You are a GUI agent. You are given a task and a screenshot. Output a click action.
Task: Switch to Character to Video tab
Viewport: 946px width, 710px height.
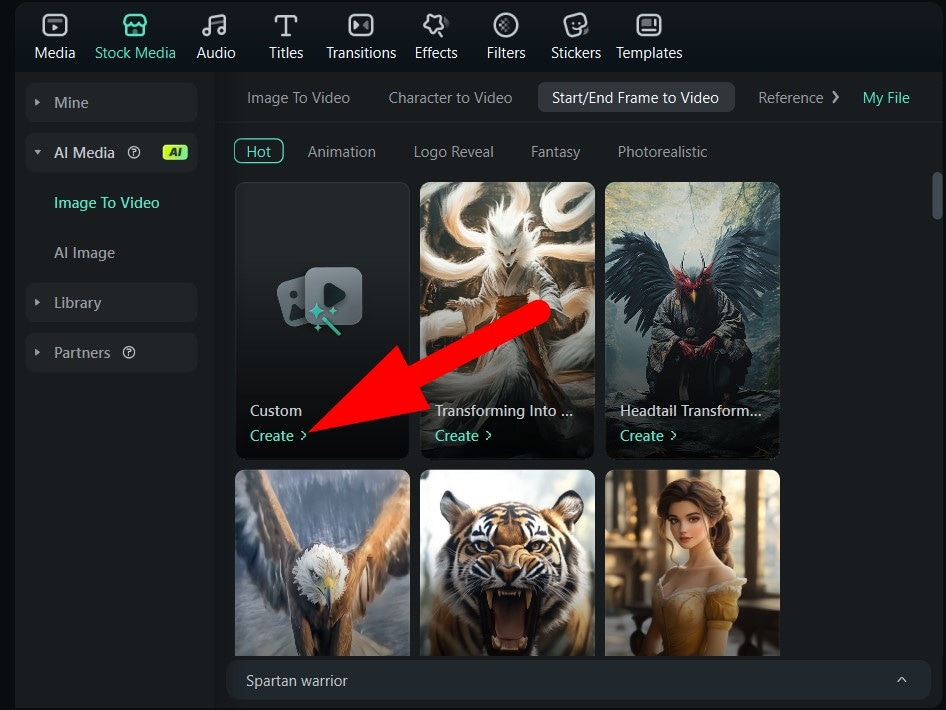(x=450, y=98)
